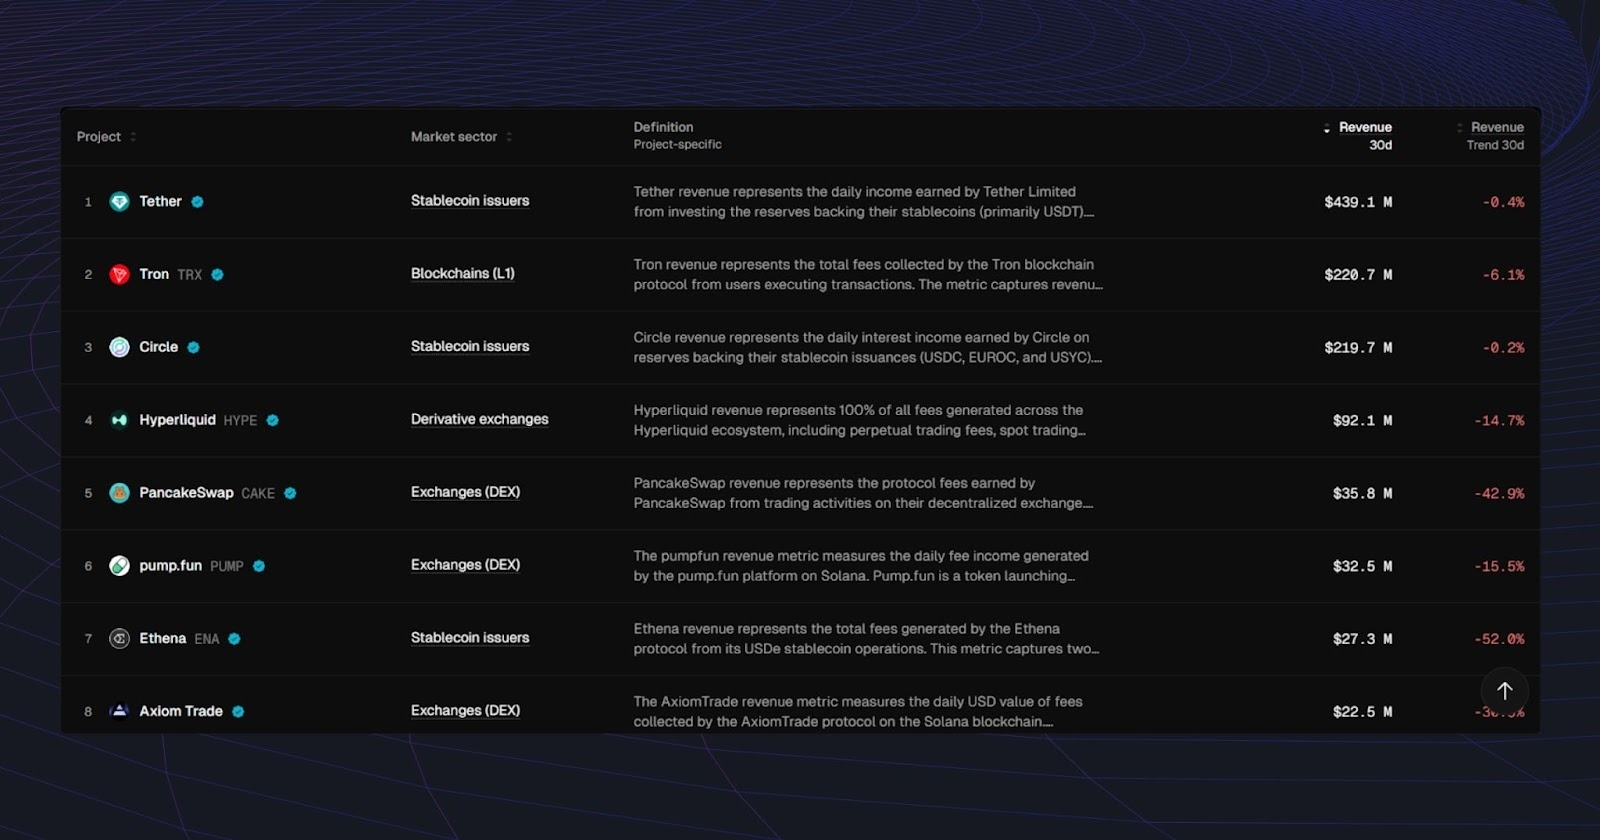Click the pump.fun logo icon
Image resolution: width=1600 pixels, height=840 pixels.
pos(119,566)
